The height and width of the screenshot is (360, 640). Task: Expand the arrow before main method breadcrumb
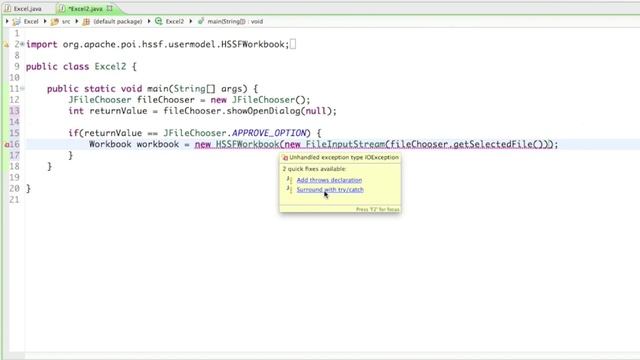pos(191,21)
